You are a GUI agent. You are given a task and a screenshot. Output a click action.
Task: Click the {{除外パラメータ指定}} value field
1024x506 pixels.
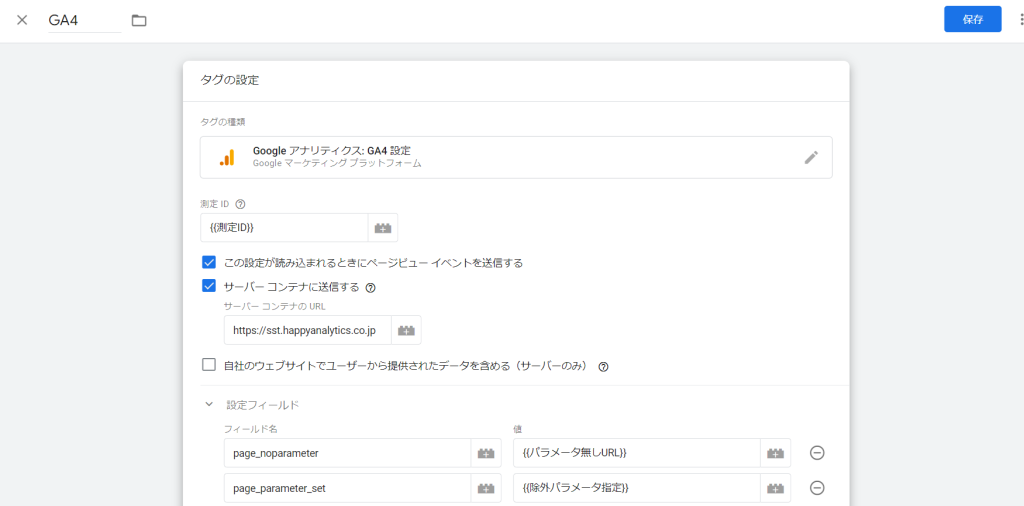tap(637, 488)
